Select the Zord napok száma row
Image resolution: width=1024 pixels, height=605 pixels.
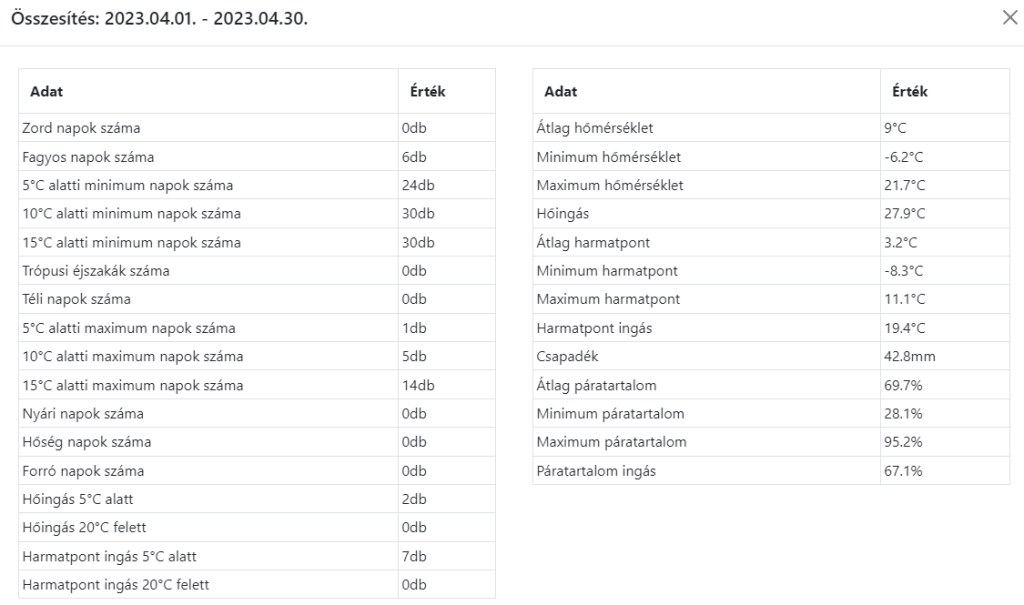[81, 128]
